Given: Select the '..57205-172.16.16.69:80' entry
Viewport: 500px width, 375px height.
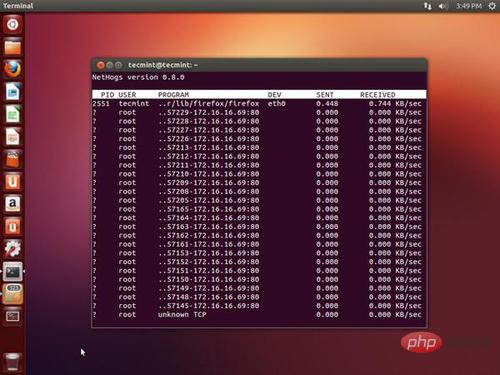Looking at the screenshot, I should point(209,200).
